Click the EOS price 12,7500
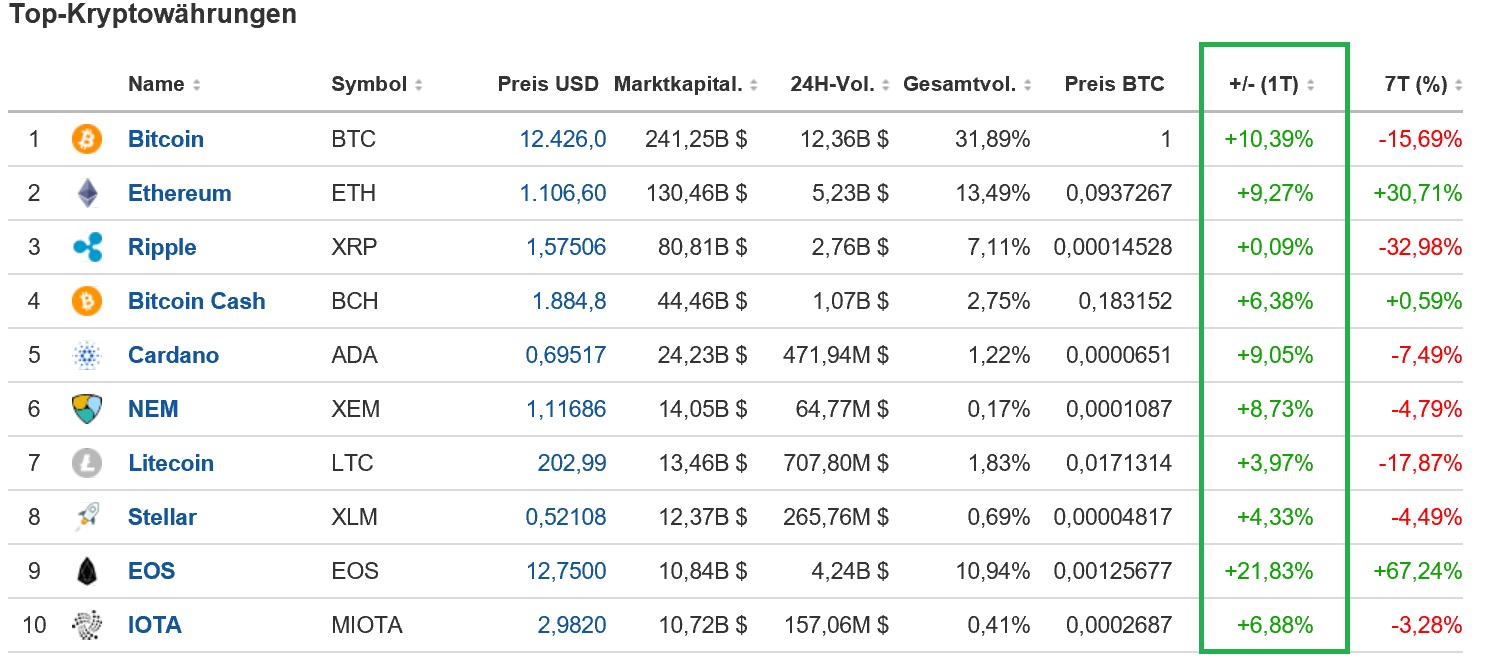The width and height of the screenshot is (1487, 658). pyautogui.click(x=566, y=571)
